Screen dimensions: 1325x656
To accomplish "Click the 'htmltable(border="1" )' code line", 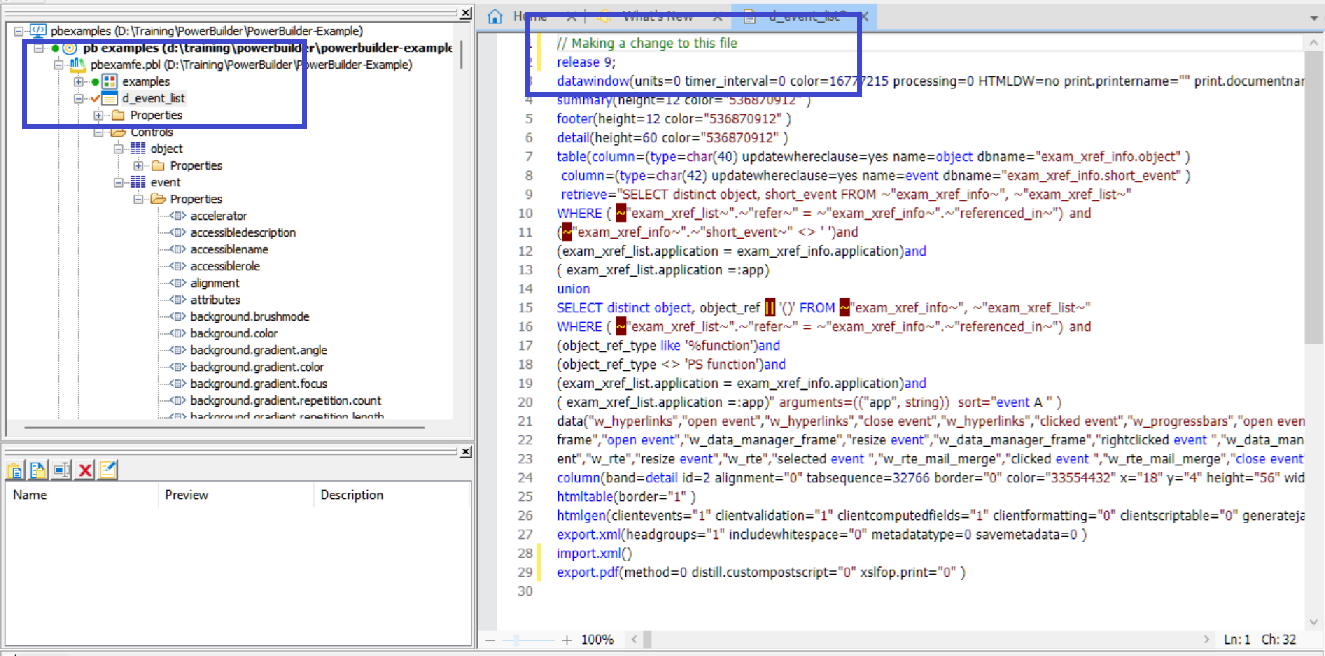I will tap(626, 496).
